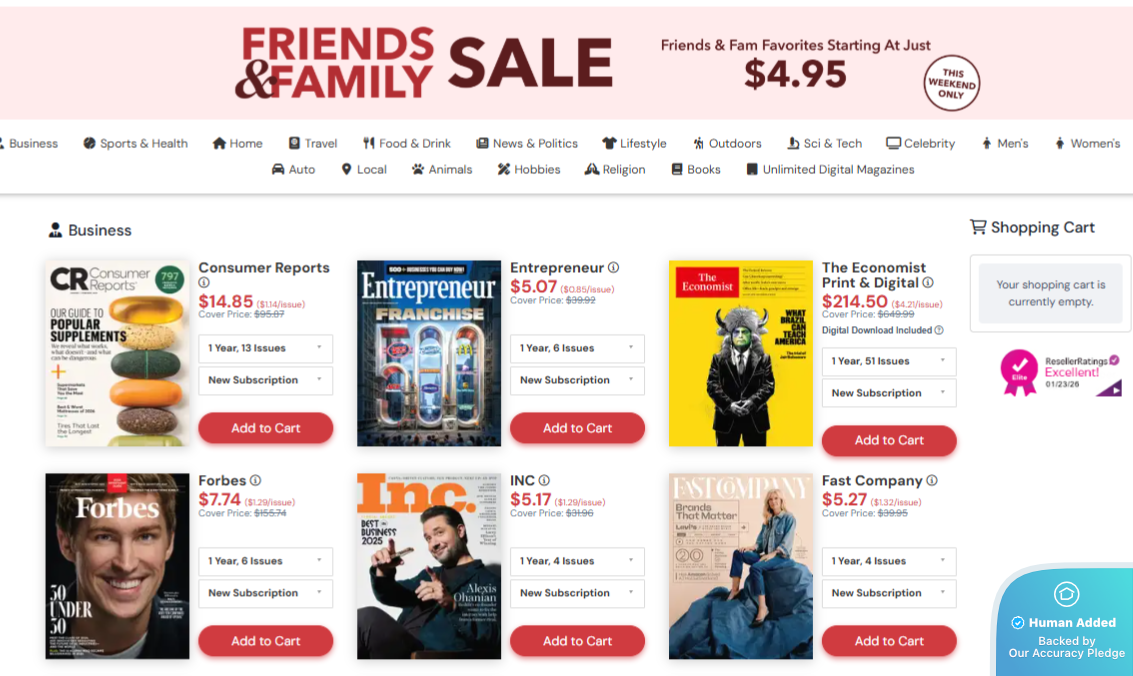The width and height of the screenshot is (1133, 676).
Task: Expand Entrepreneur New Subscription dropdown
Action: click(577, 380)
